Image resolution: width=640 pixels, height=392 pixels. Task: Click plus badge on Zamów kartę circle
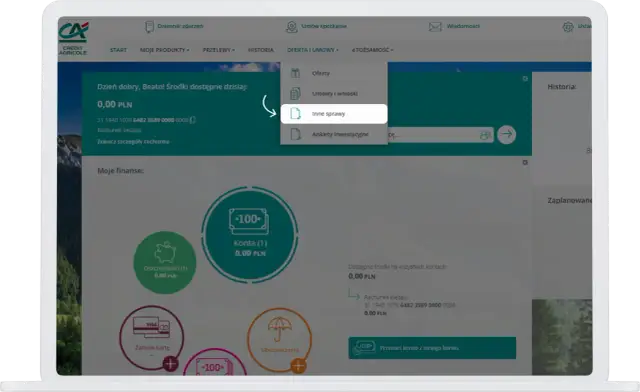pos(170,363)
